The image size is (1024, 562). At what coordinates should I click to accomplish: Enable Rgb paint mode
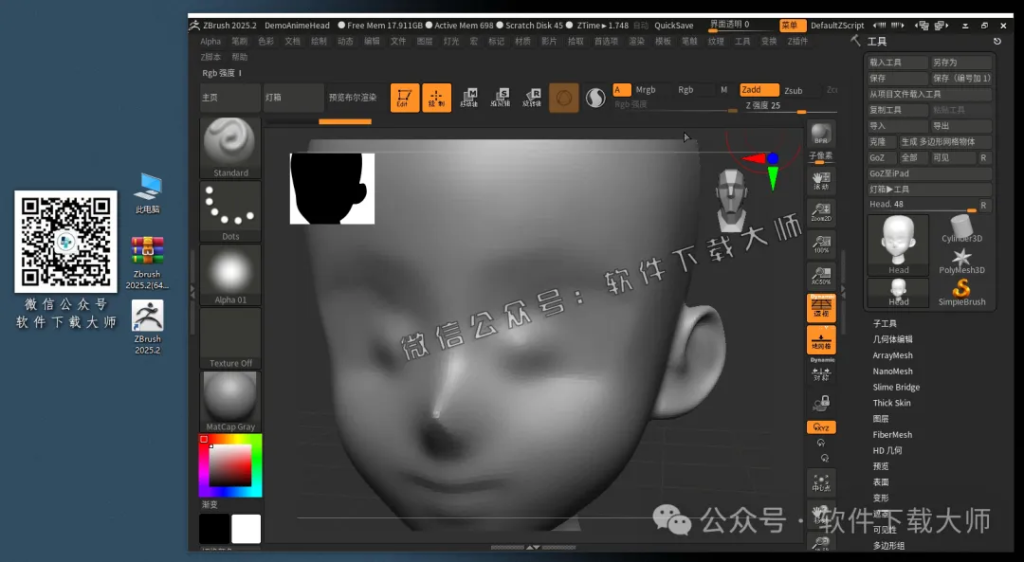click(x=685, y=90)
